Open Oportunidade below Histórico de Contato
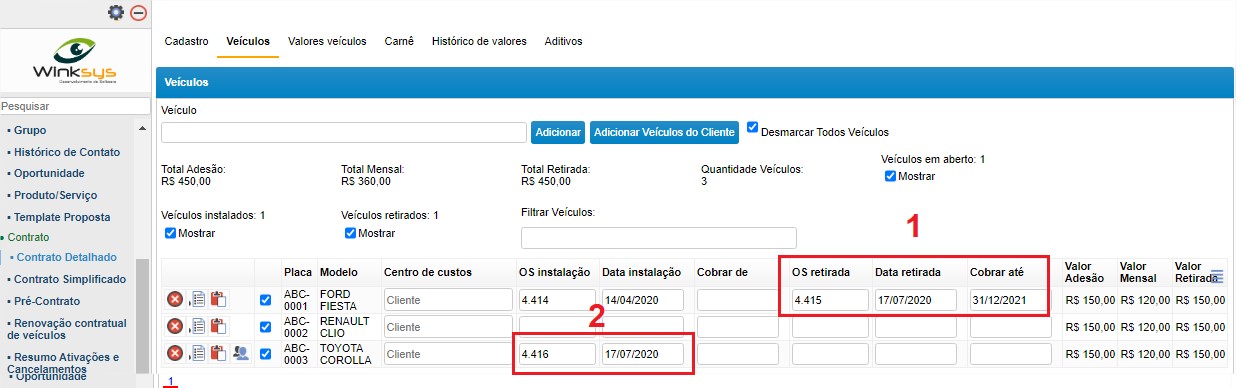Screen dimensions: 1241x388 tap(48, 173)
